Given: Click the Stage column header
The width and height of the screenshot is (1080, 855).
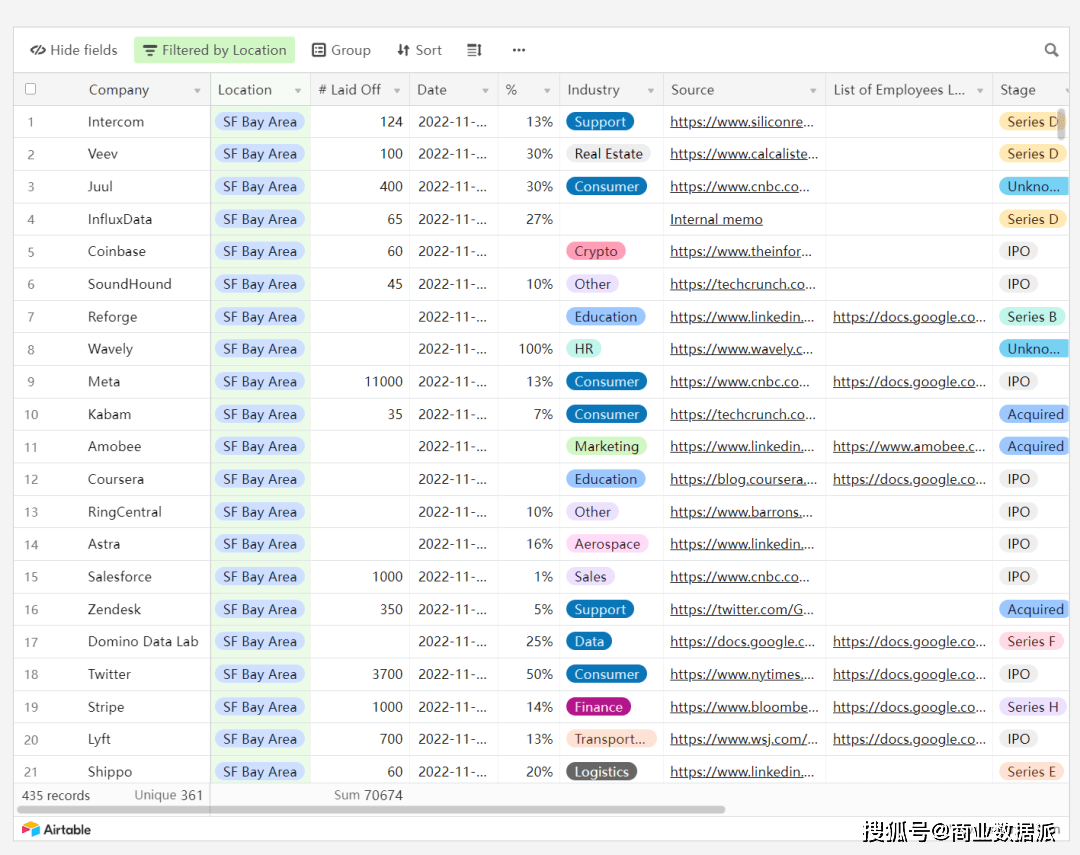Looking at the screenshot, I should (1030, 90).
